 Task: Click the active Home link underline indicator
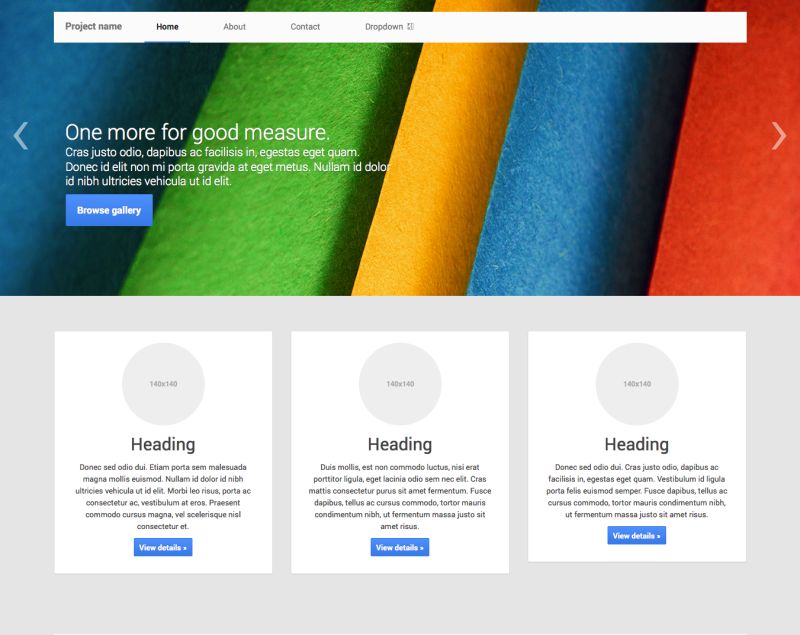coord(168,41)
